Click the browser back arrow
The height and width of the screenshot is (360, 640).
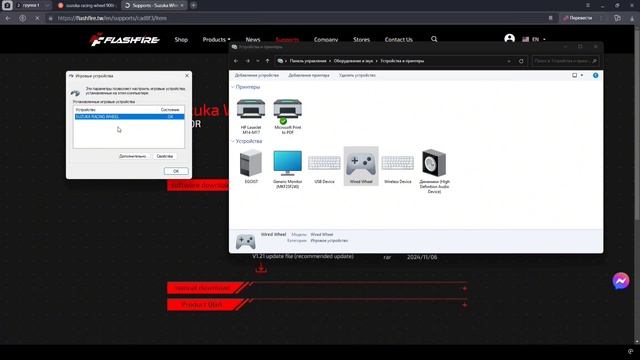click(x=8, y=18)
